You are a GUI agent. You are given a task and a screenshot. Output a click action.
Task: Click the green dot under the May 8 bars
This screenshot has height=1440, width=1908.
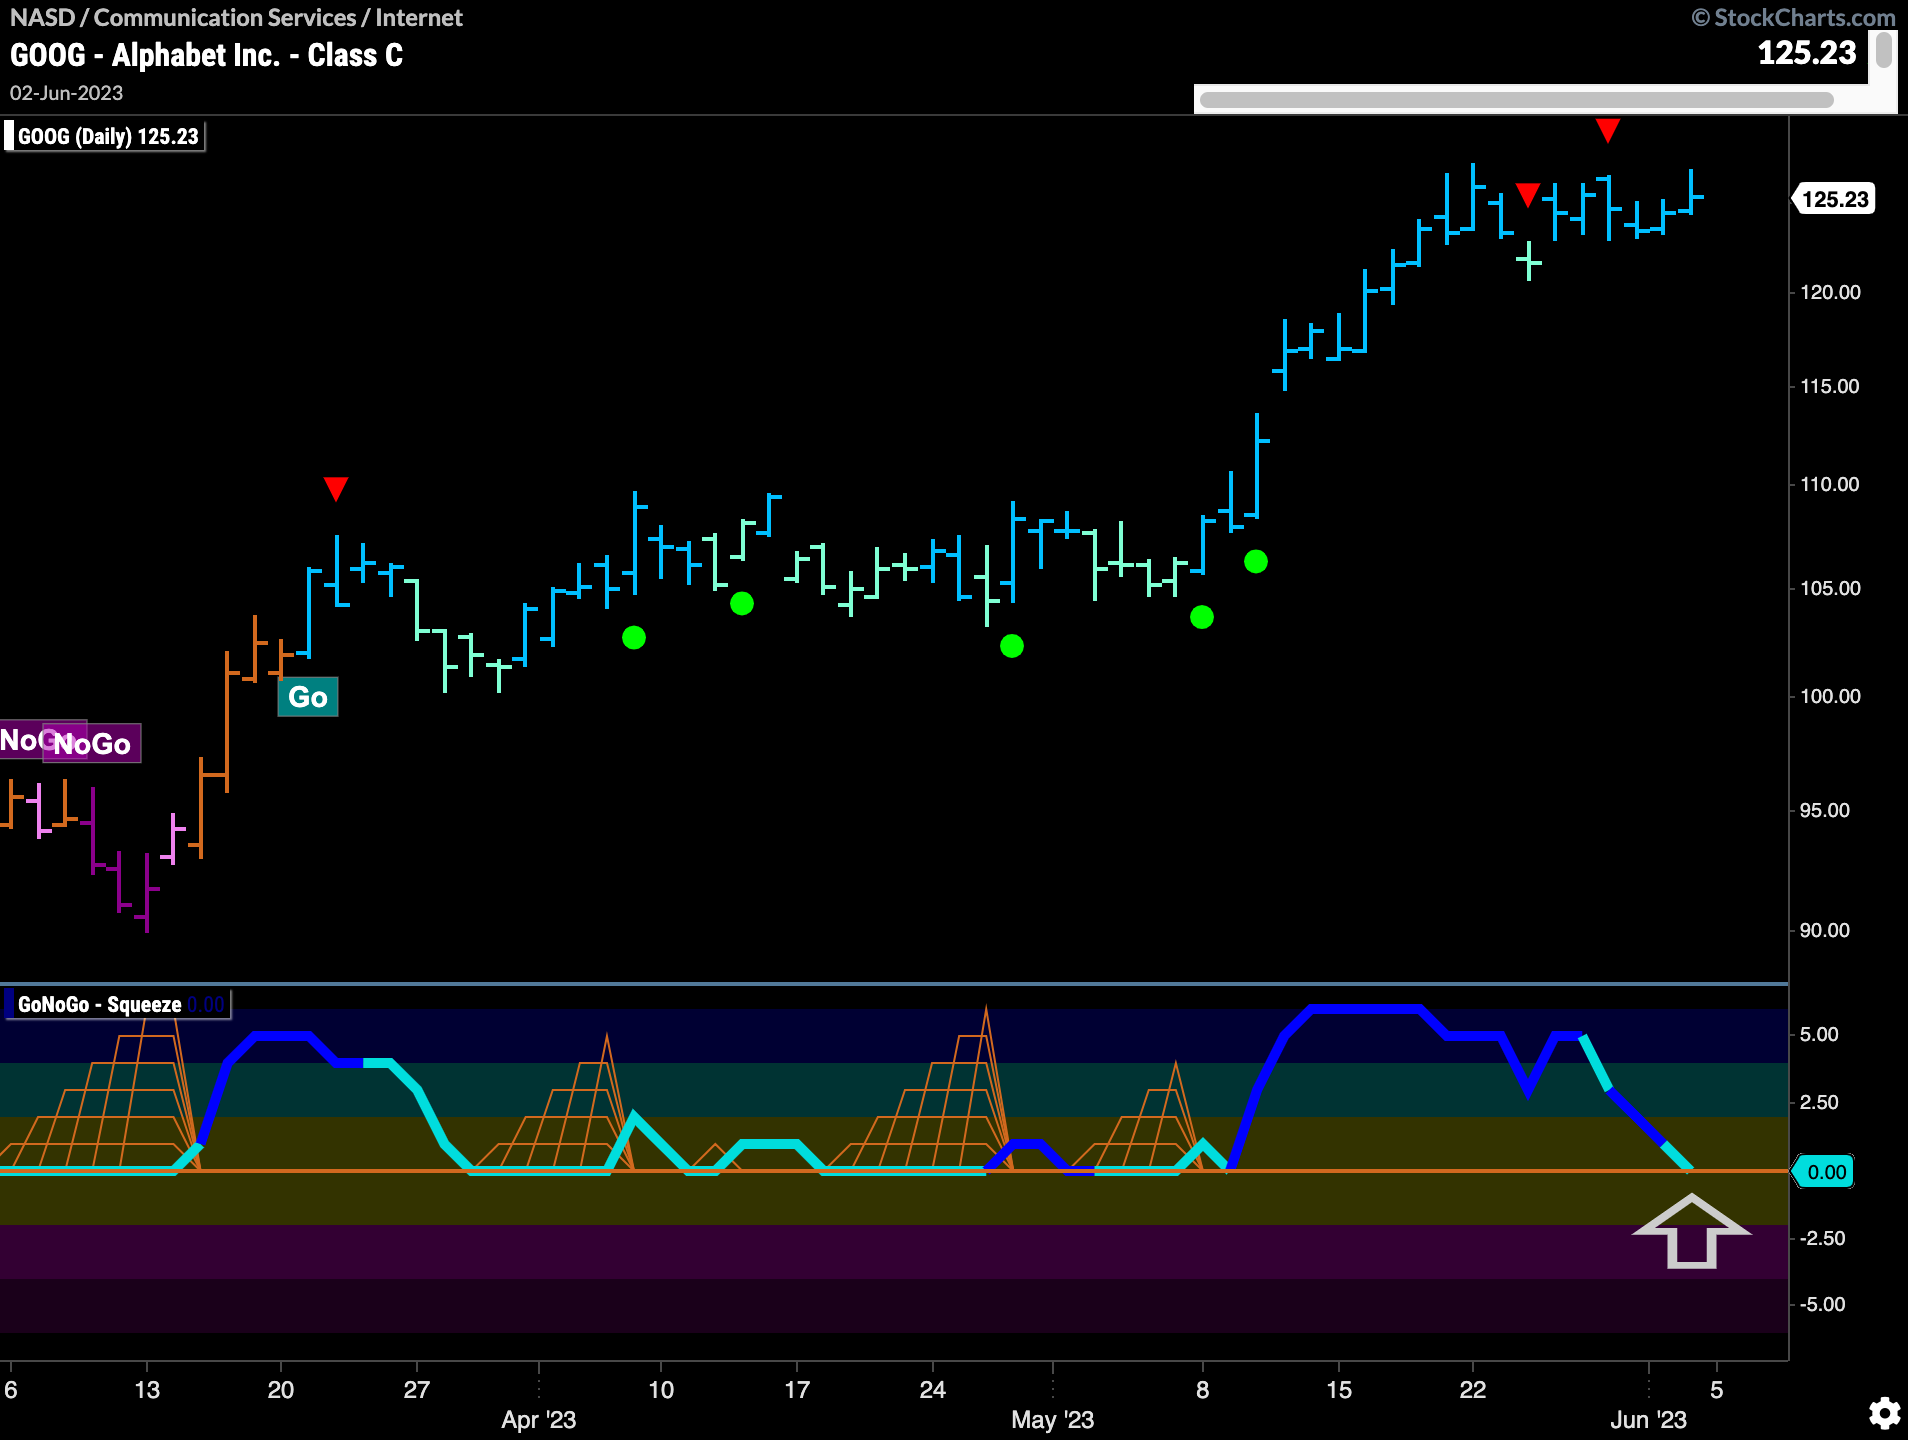click(x=1202, y=617)
